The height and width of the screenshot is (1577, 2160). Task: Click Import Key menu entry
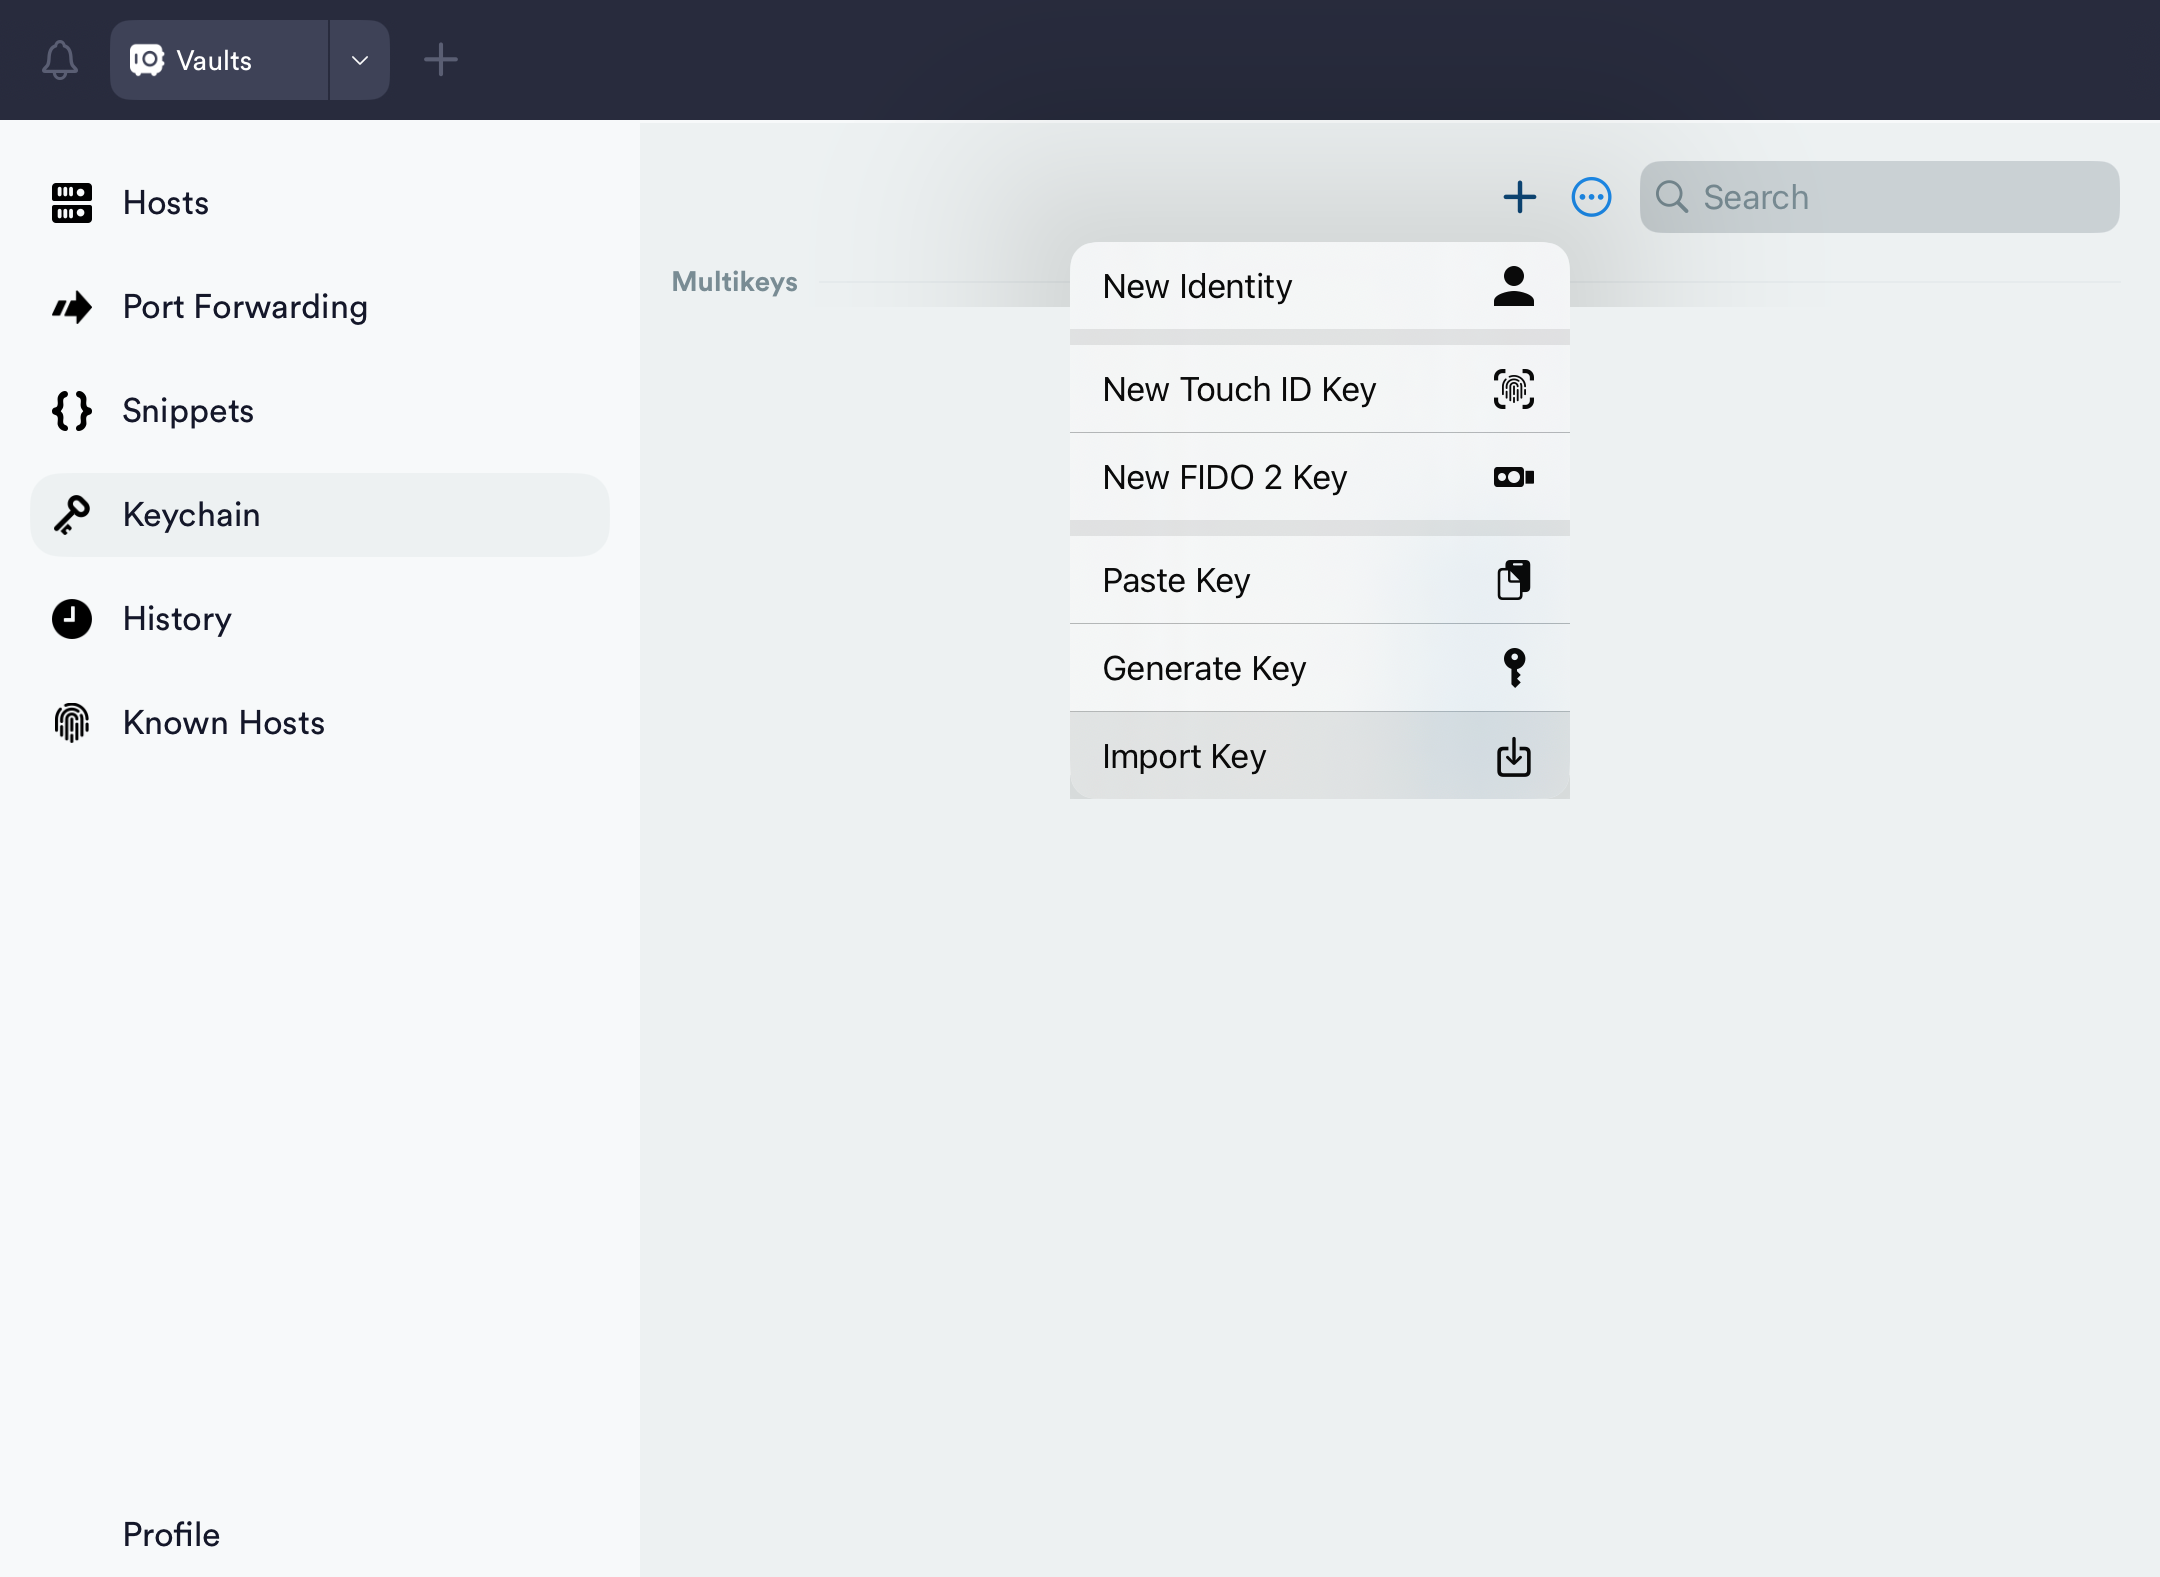(x=1318, y=756)
